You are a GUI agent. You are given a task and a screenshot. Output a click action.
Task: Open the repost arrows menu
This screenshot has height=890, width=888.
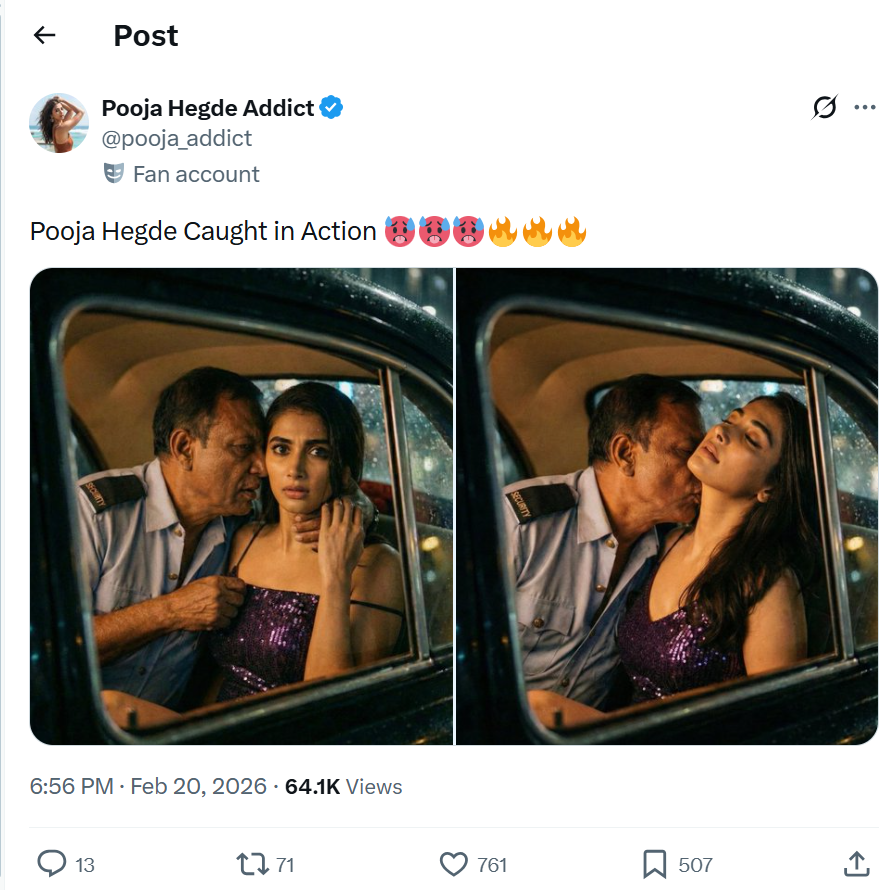[250, 863]
